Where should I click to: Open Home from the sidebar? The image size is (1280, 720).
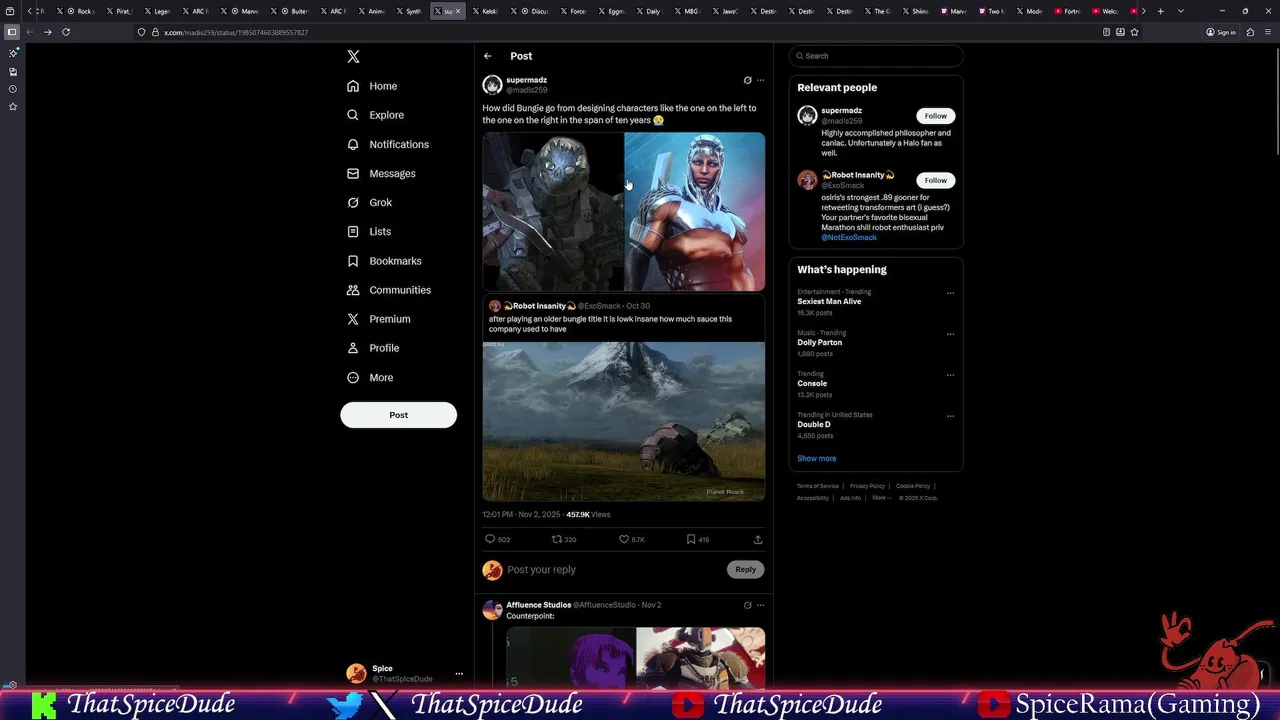click(372, 86)
